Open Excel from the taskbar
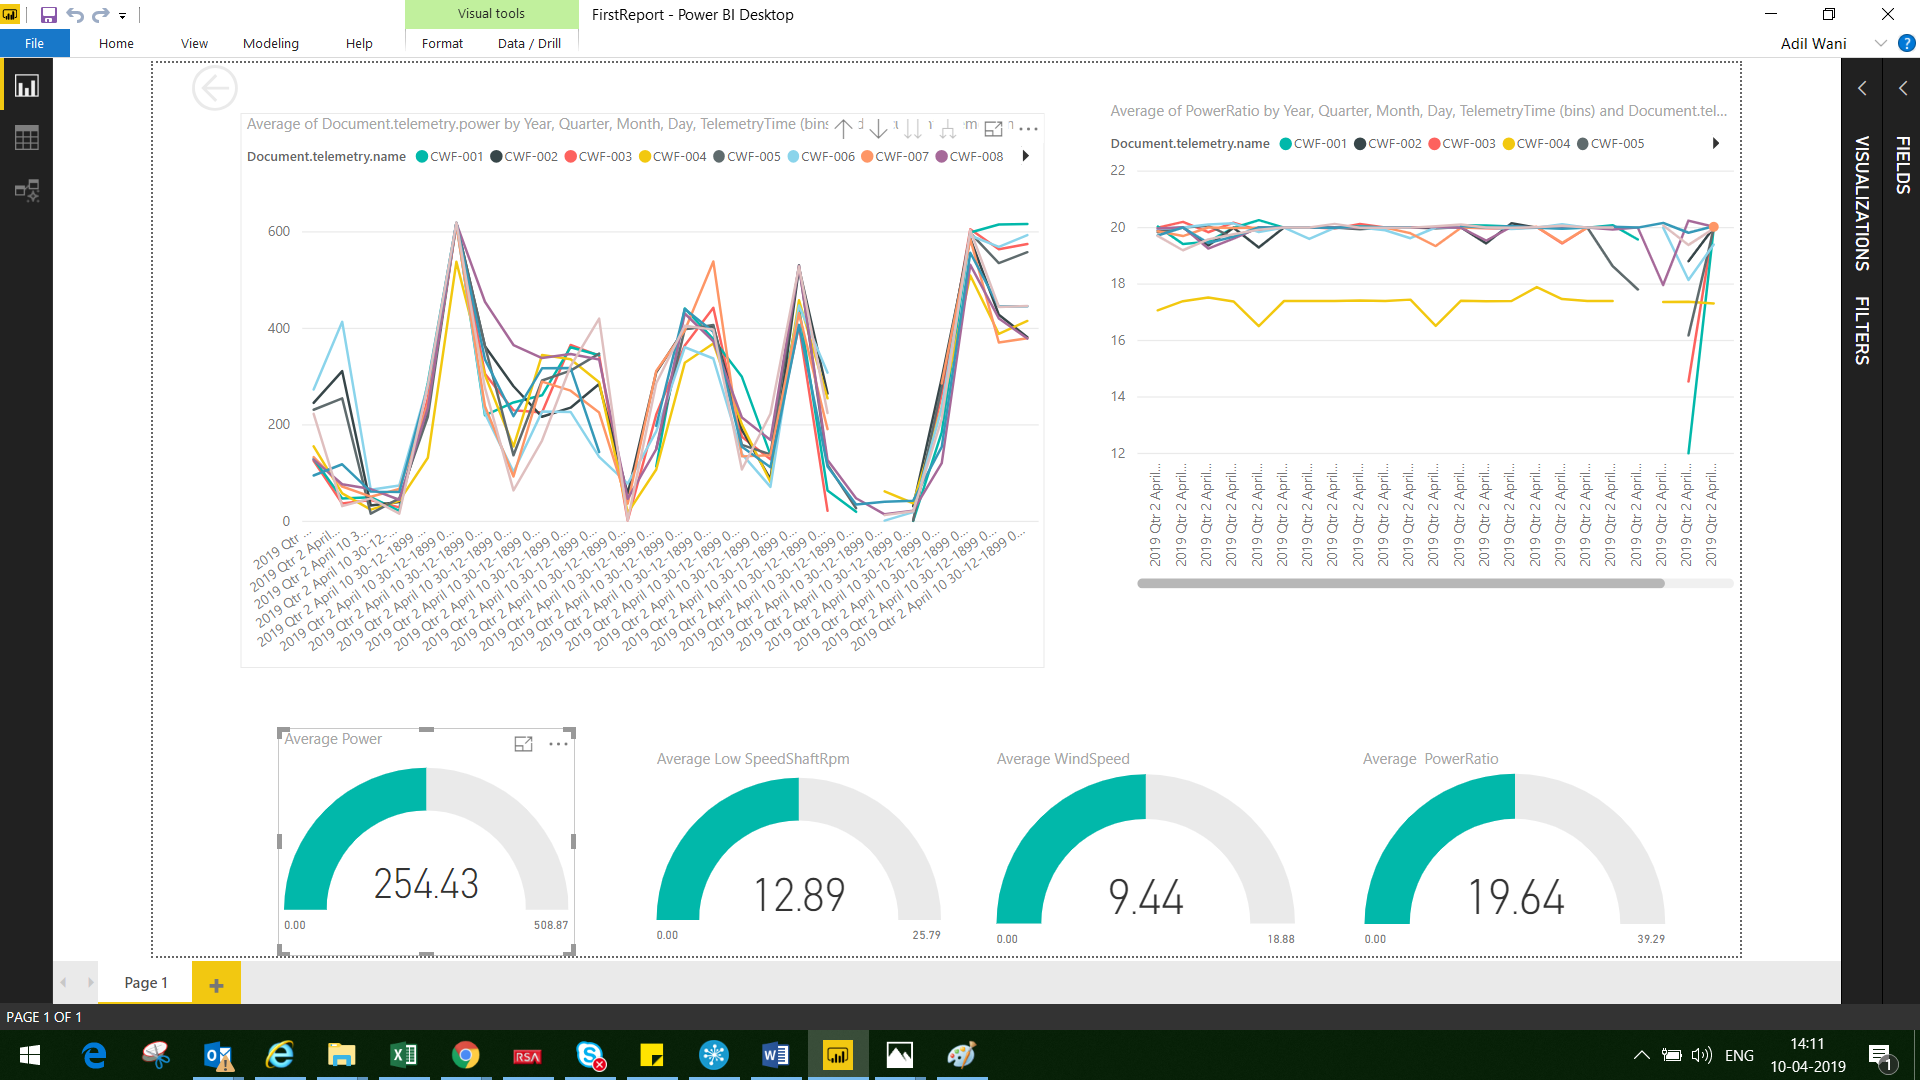The image size is (1920, 1080). pyautogui.click(x=404, y=1055)
